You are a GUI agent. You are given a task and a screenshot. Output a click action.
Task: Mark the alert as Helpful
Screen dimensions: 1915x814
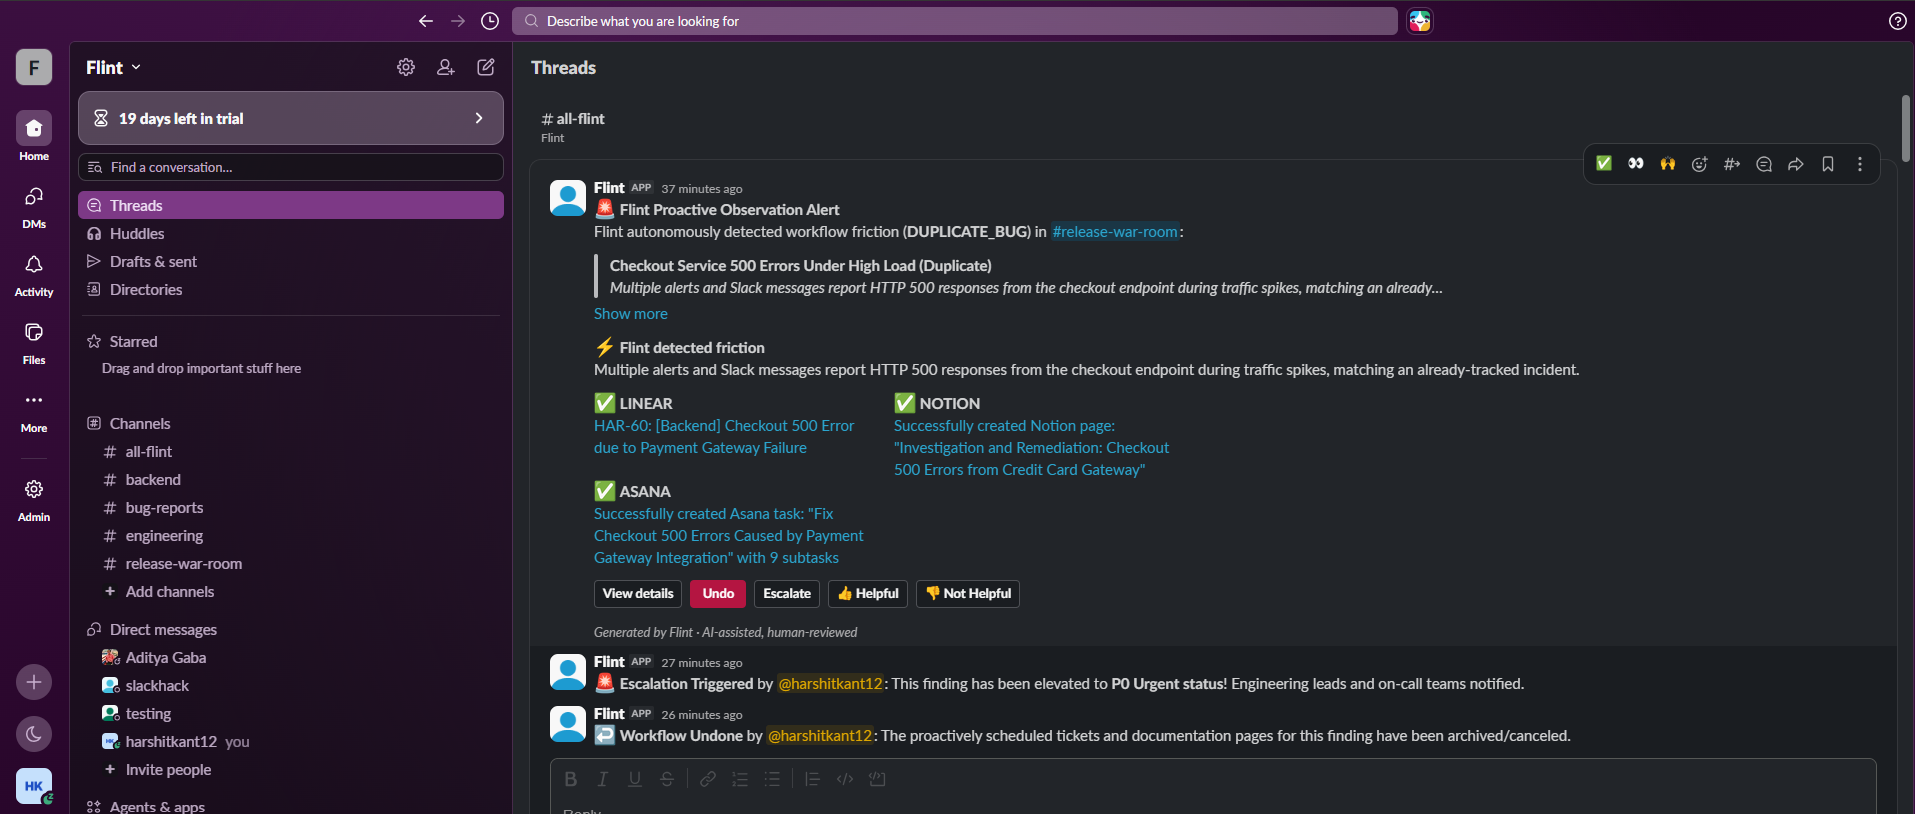tap(868, 593)
